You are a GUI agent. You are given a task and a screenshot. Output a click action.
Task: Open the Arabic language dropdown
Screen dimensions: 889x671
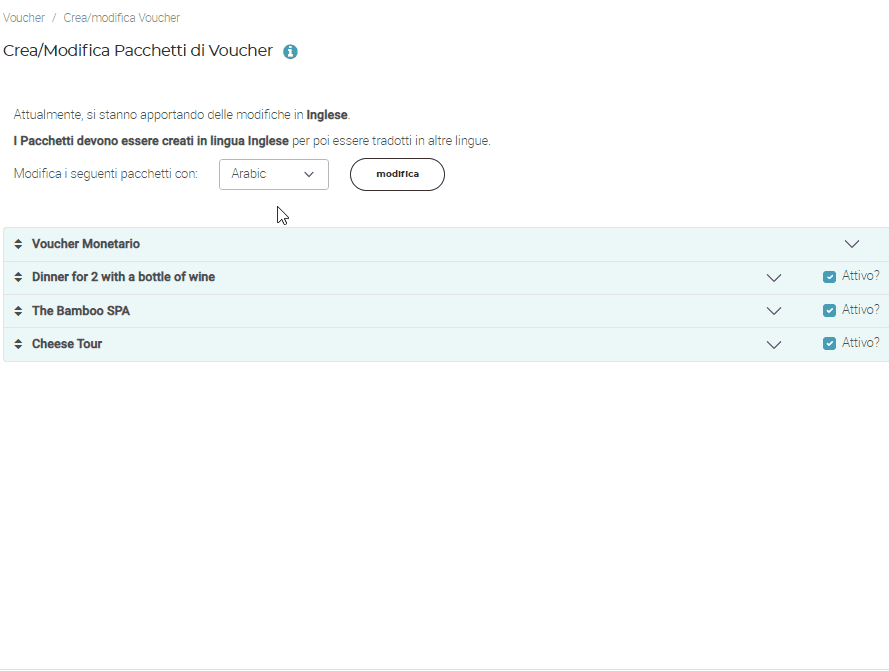[x=273, y=174]
